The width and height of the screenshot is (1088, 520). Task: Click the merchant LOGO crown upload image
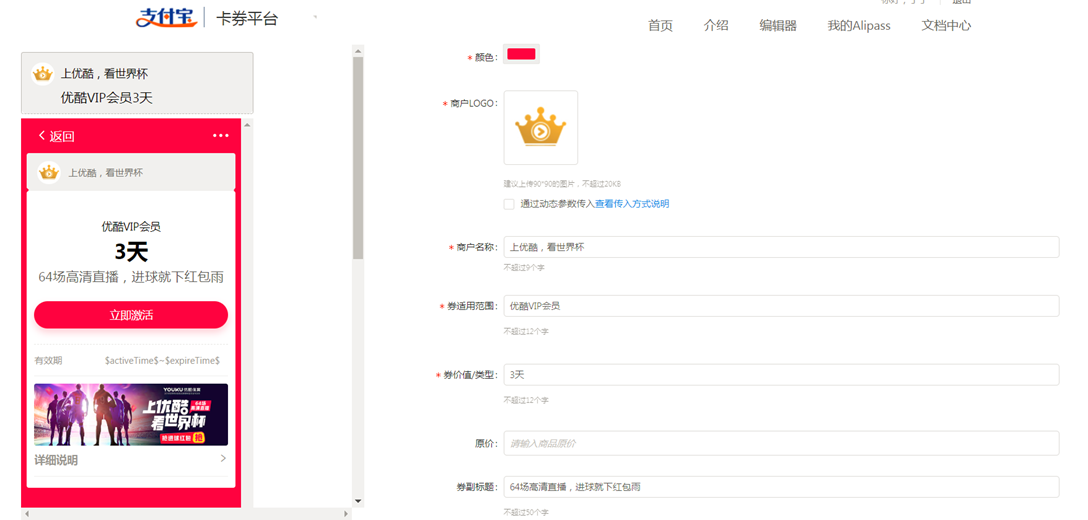point(541,127)
